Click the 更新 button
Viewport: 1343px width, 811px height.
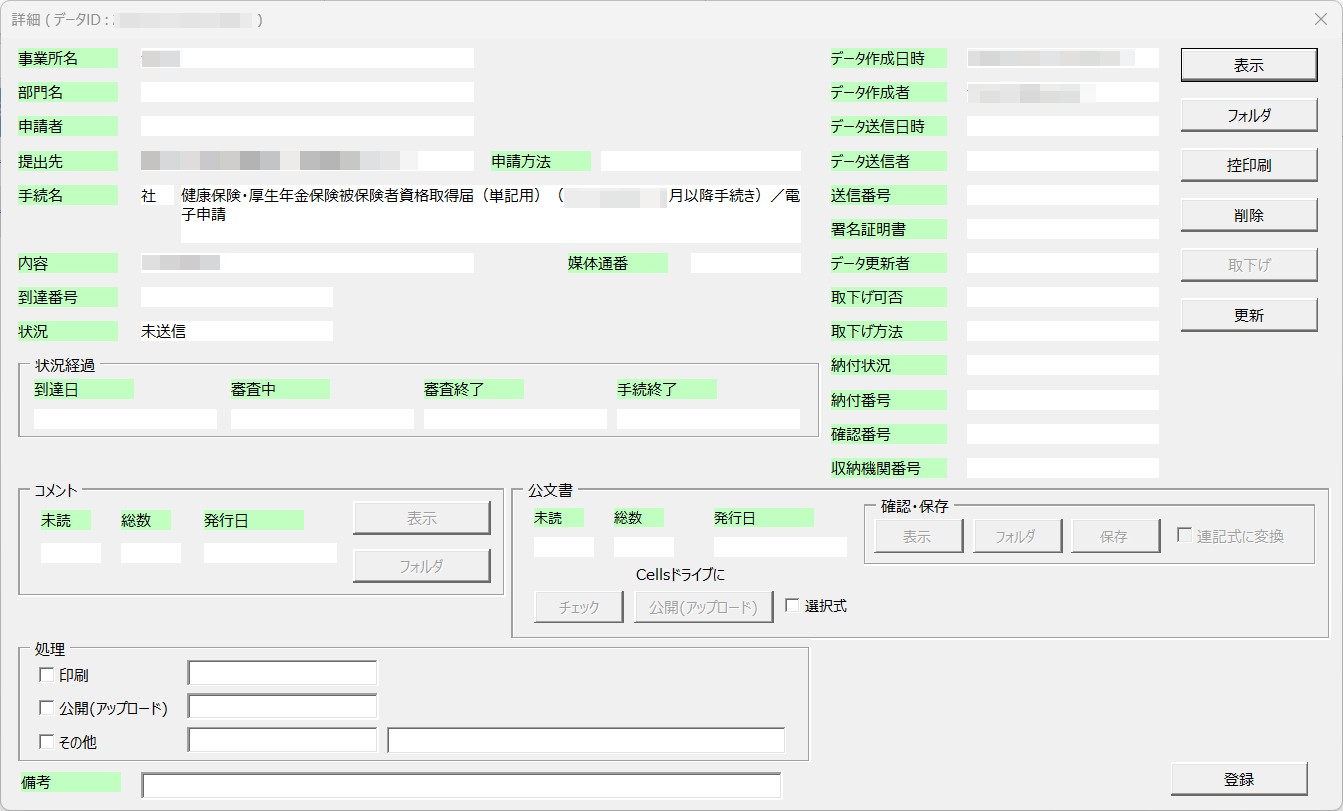click(x=1249, y=315)
